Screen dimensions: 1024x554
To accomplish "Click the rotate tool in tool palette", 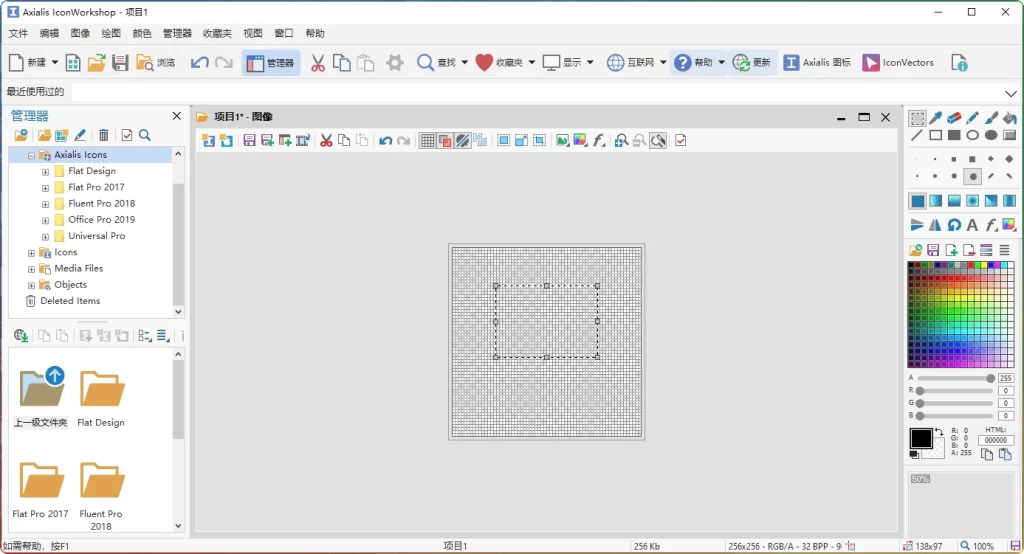I will [954, 225].
